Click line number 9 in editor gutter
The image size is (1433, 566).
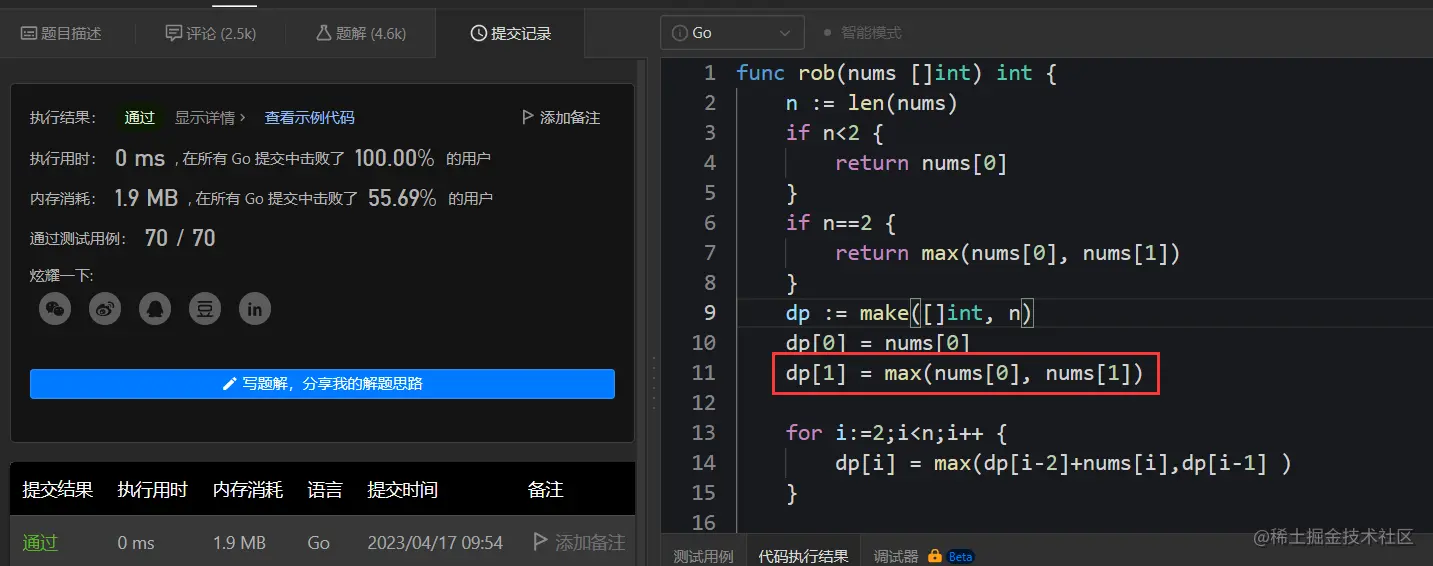click(x=710, y=313)
